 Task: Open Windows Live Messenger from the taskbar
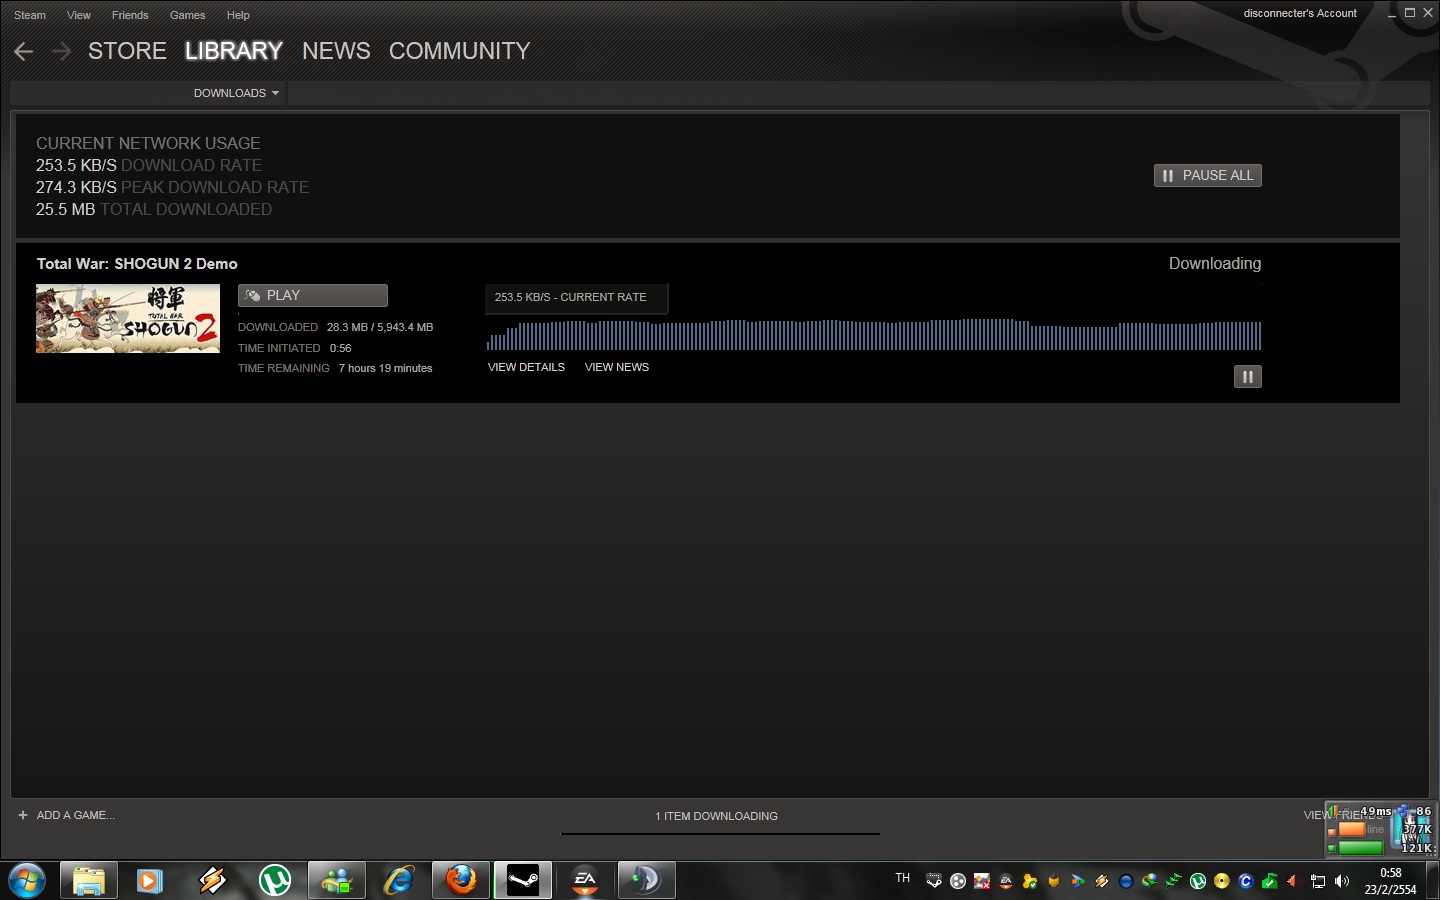[336, 881]
